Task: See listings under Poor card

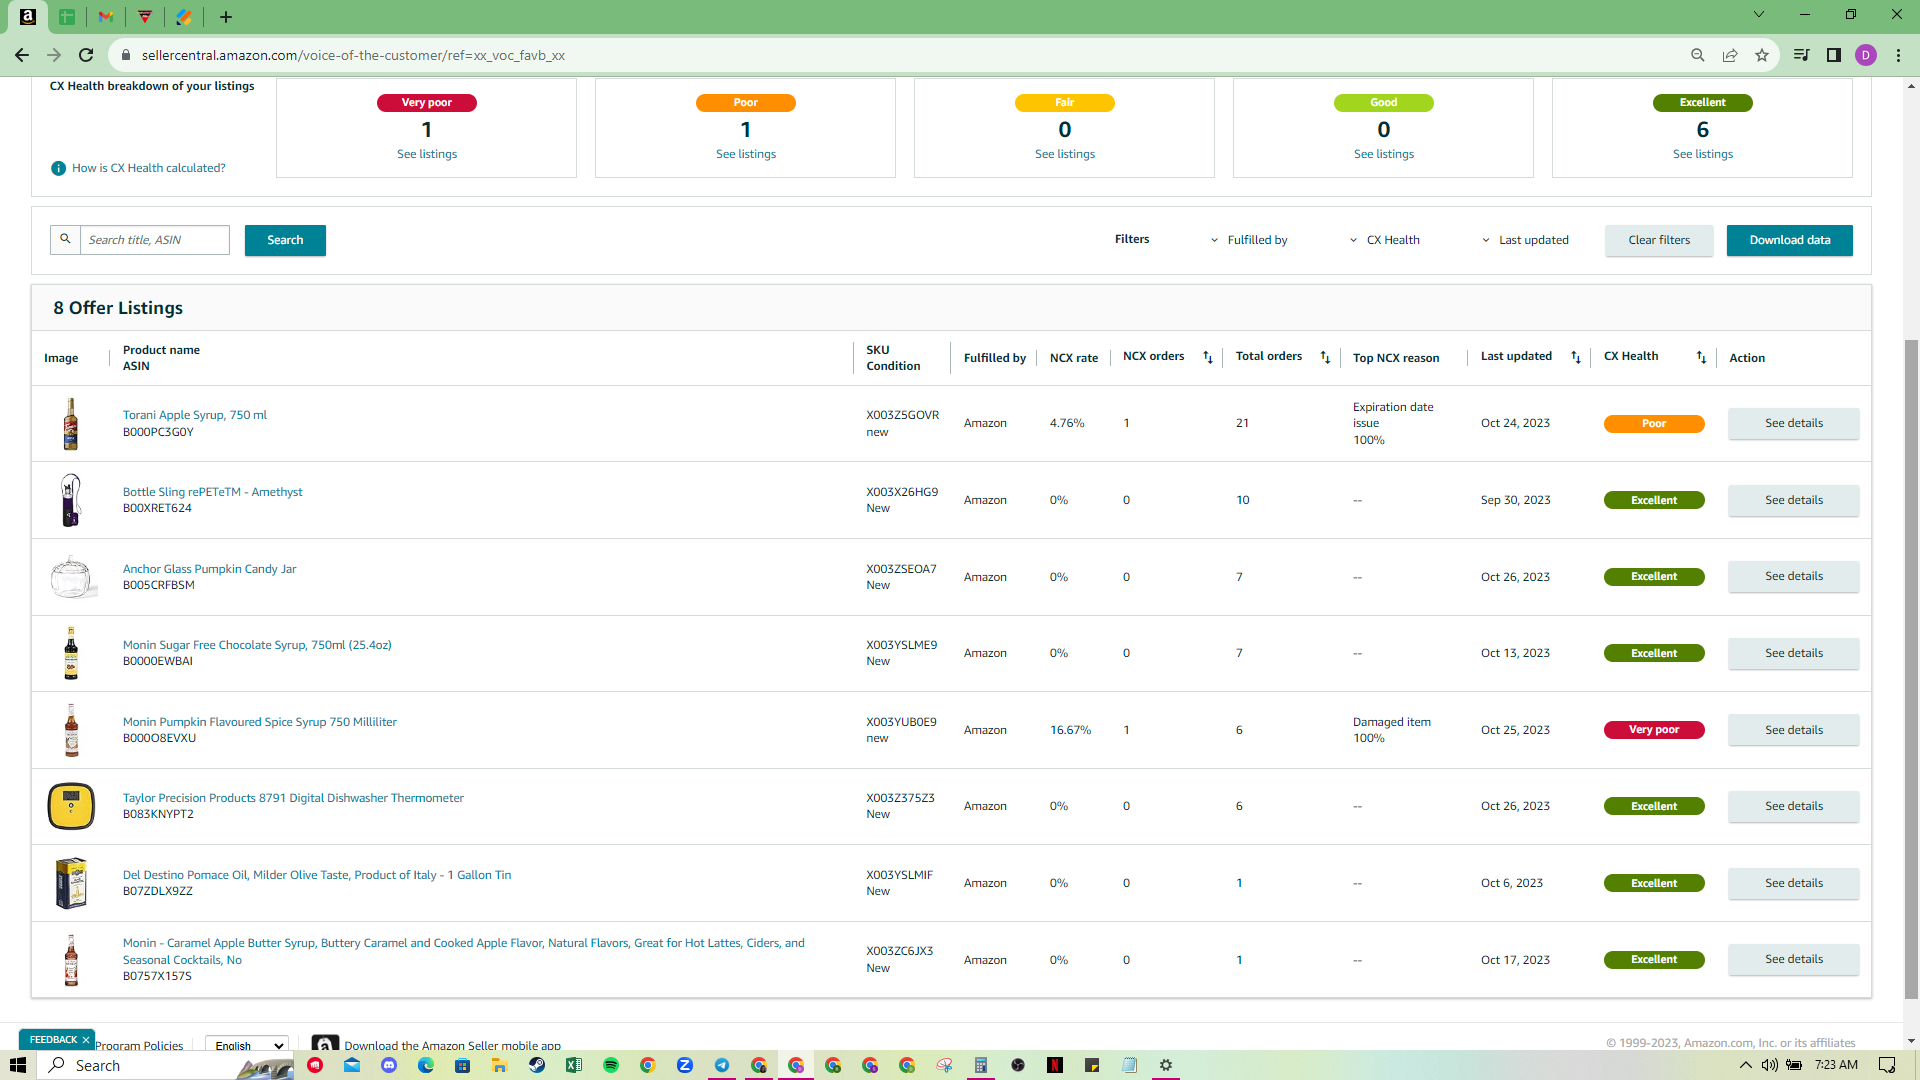Action: 746,154
